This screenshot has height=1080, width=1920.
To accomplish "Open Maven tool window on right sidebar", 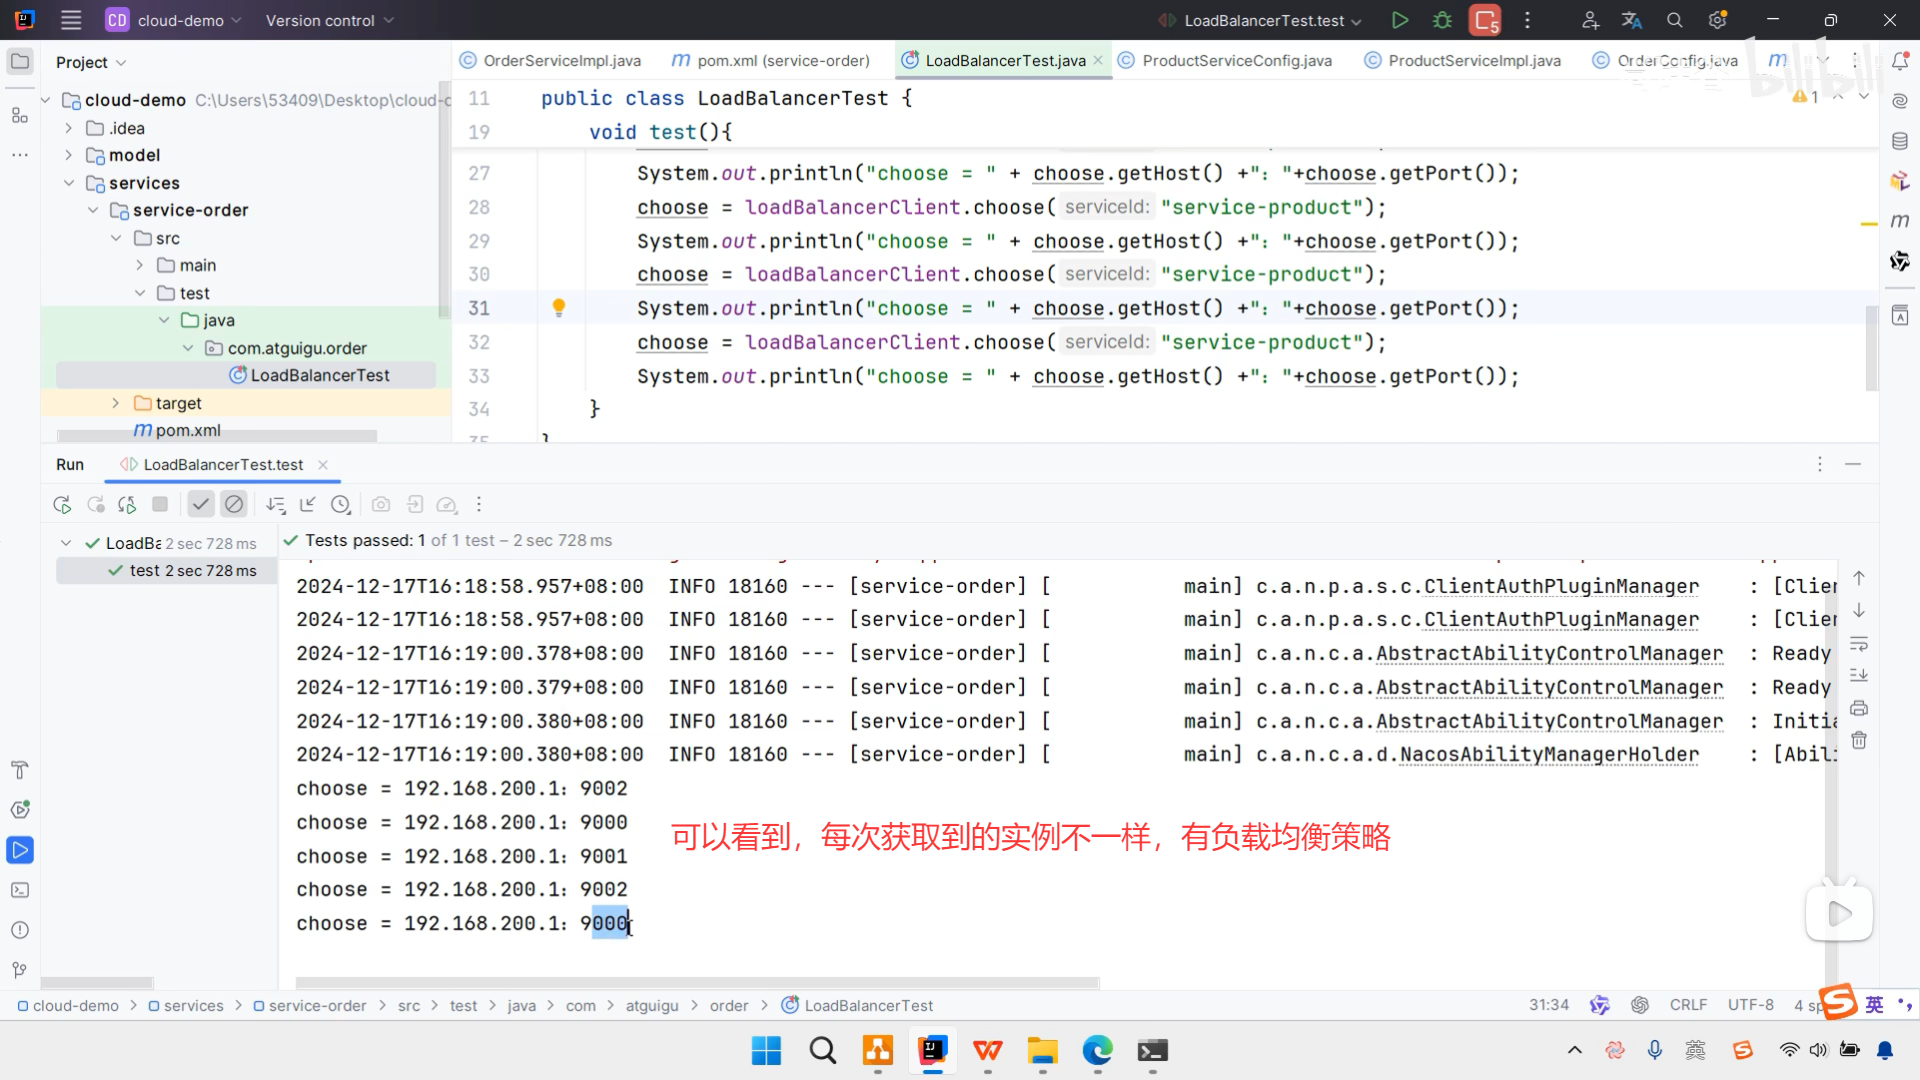I will 1900,220.
